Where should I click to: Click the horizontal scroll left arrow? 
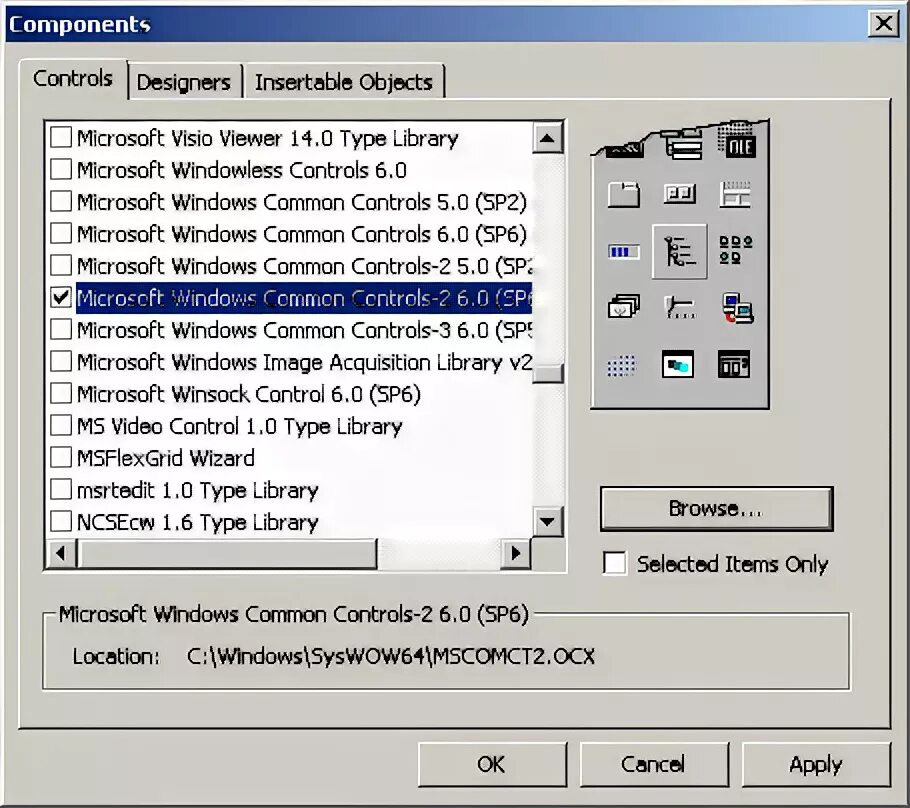pos(61,553)
